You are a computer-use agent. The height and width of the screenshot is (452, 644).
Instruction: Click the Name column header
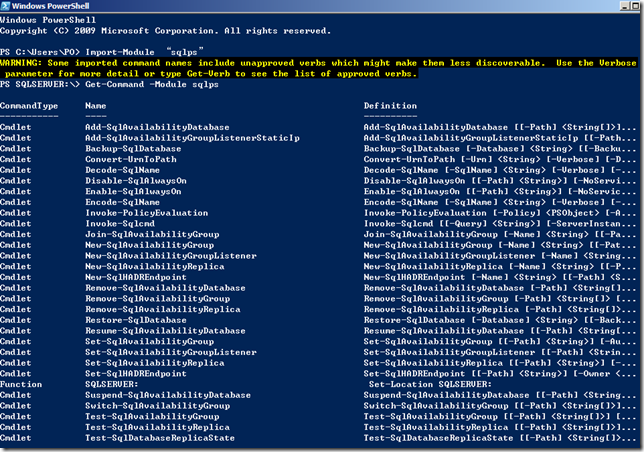pos(96,105)
